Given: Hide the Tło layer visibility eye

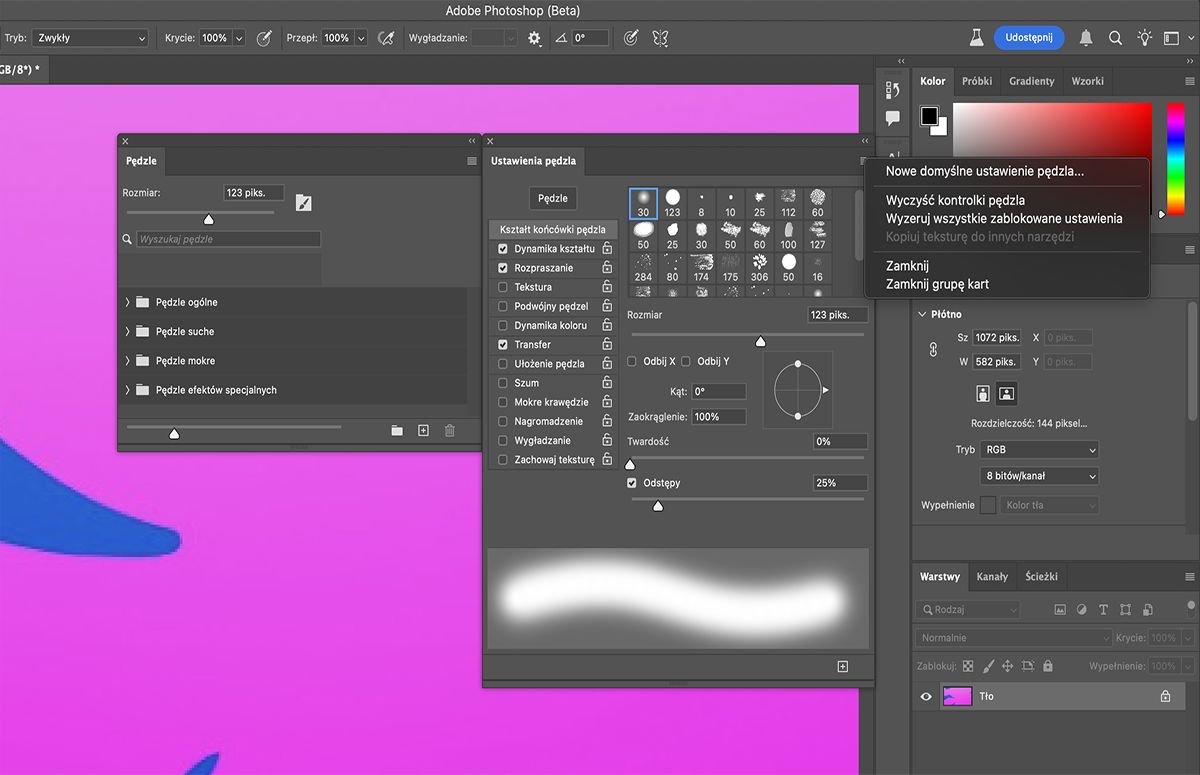Looking at the screenshot, I should [x=926, y=696].
